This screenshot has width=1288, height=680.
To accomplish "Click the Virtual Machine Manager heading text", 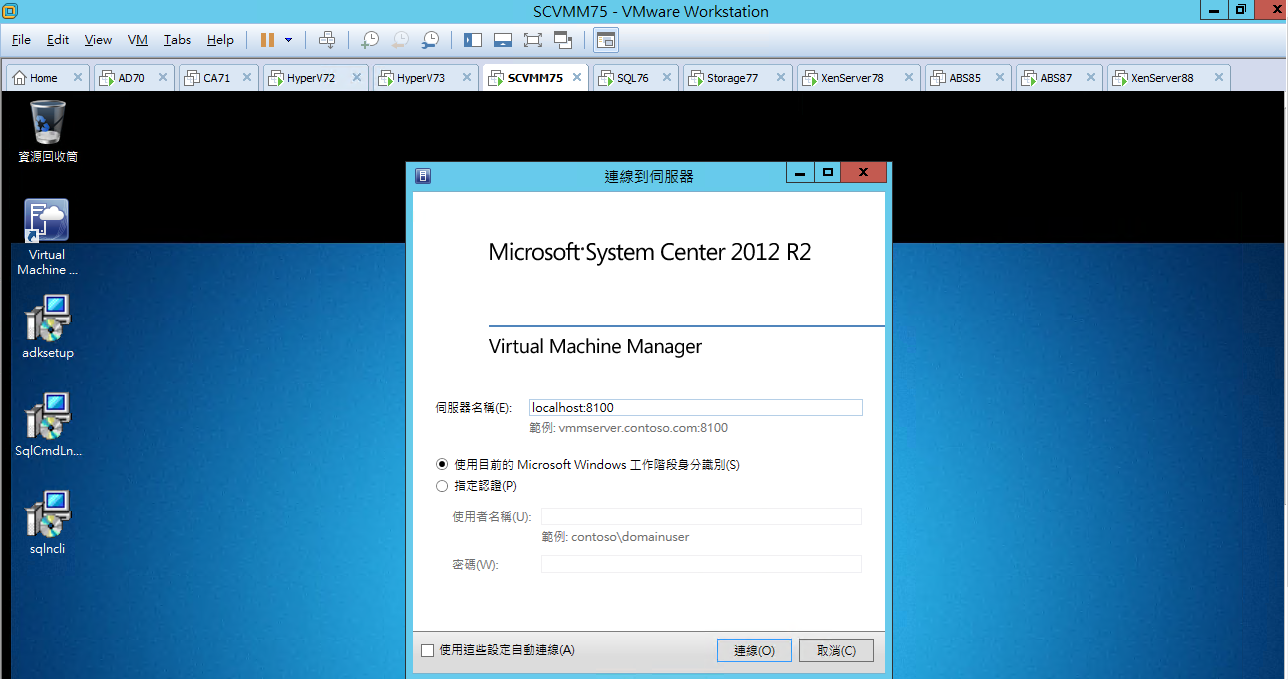I will 595,347.
